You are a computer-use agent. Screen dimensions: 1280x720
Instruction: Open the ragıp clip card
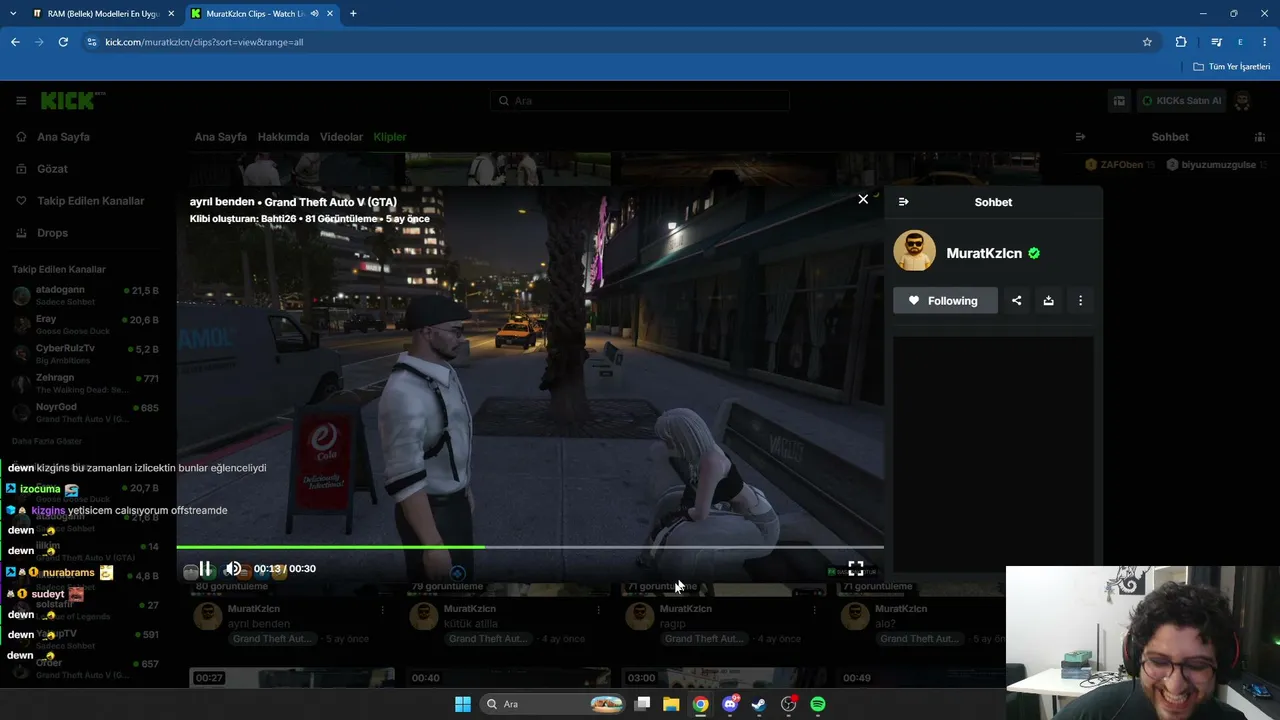coord(673,624)
